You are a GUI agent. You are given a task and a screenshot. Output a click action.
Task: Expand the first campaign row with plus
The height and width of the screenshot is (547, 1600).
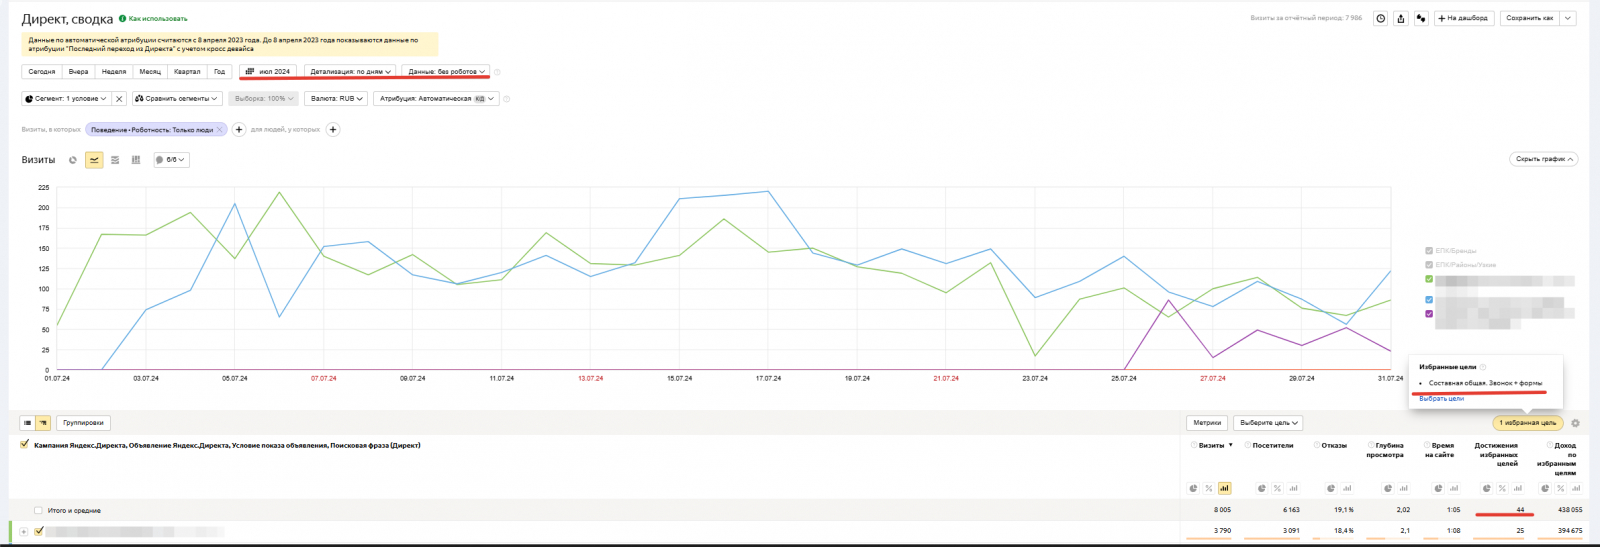tap(25, 532)
